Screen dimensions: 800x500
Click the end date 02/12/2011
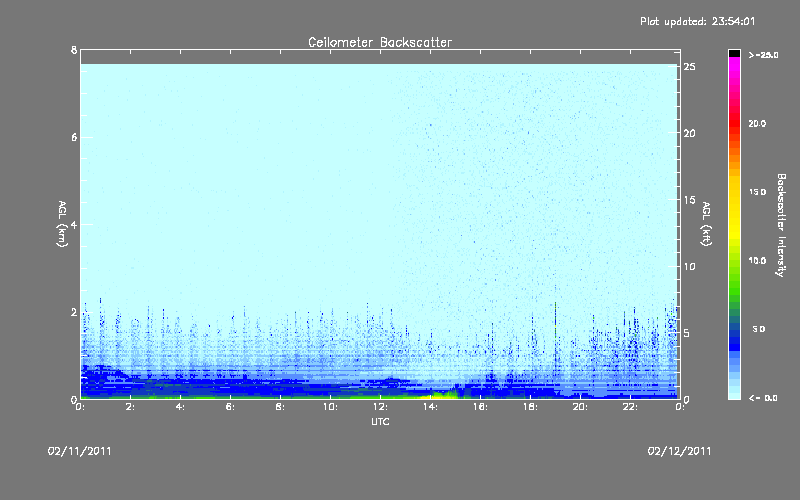click(x=679, y=451)
